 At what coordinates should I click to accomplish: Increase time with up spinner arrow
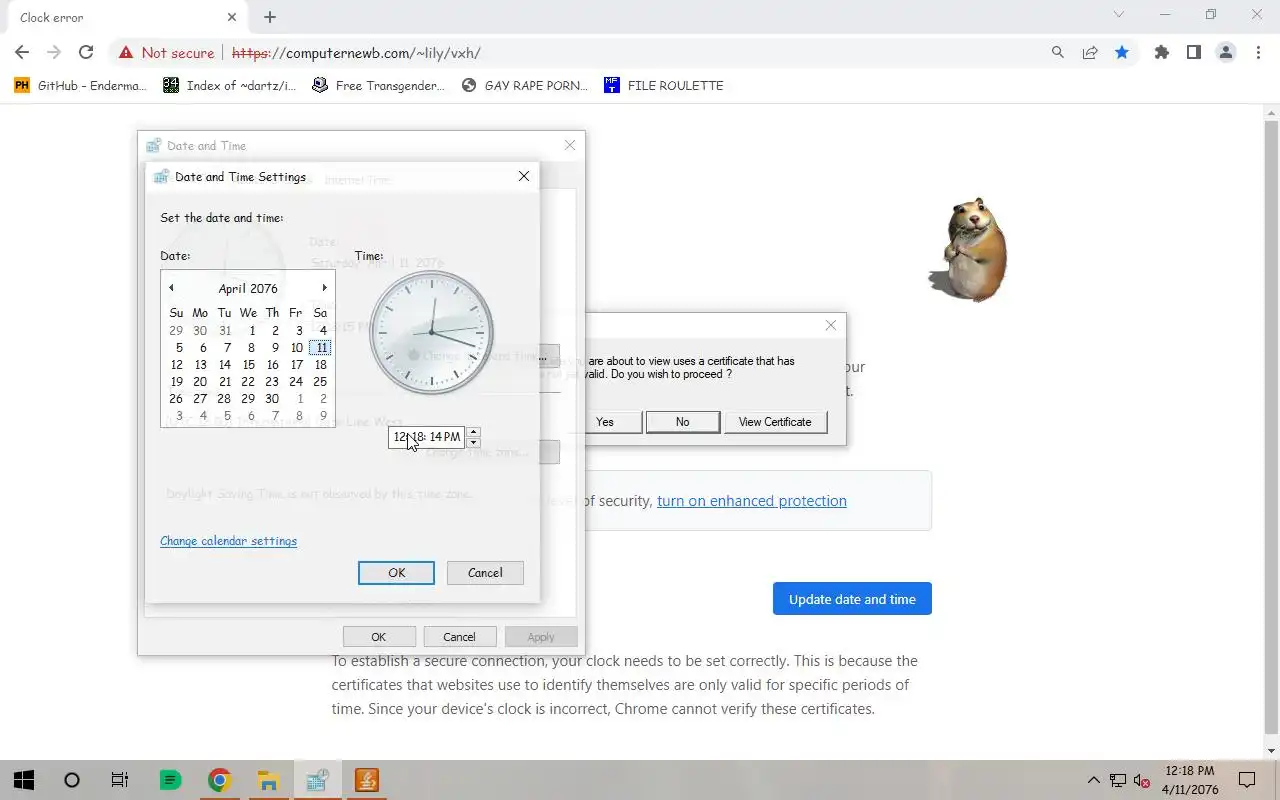(474, 432)
